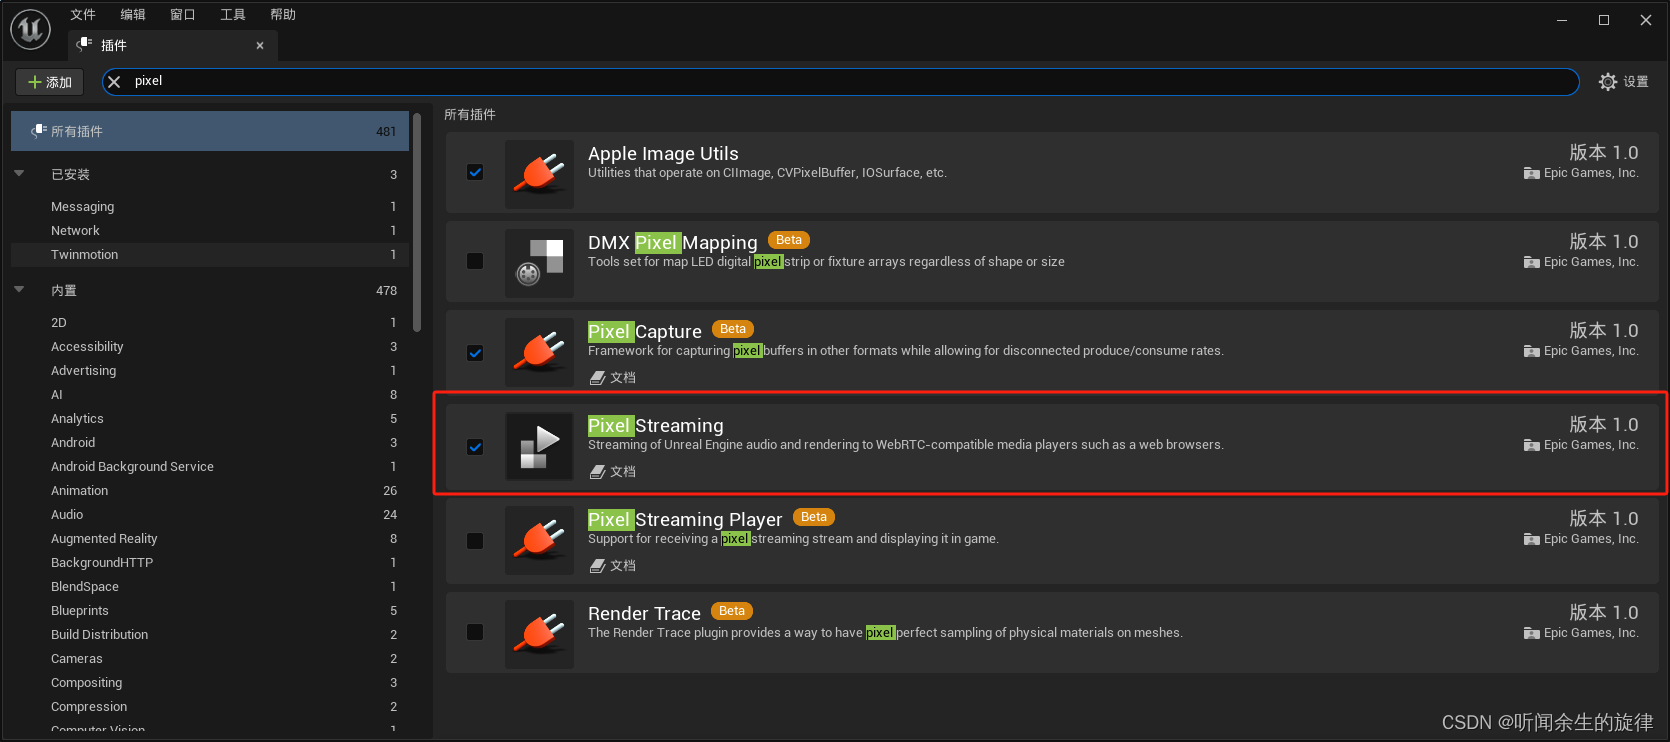Disable the Apple Image Utils plugin checkbox

[475, 172]
